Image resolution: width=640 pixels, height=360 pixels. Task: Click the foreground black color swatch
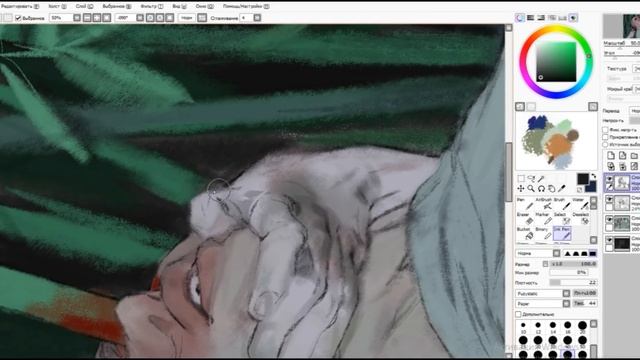tap(582, 179)
